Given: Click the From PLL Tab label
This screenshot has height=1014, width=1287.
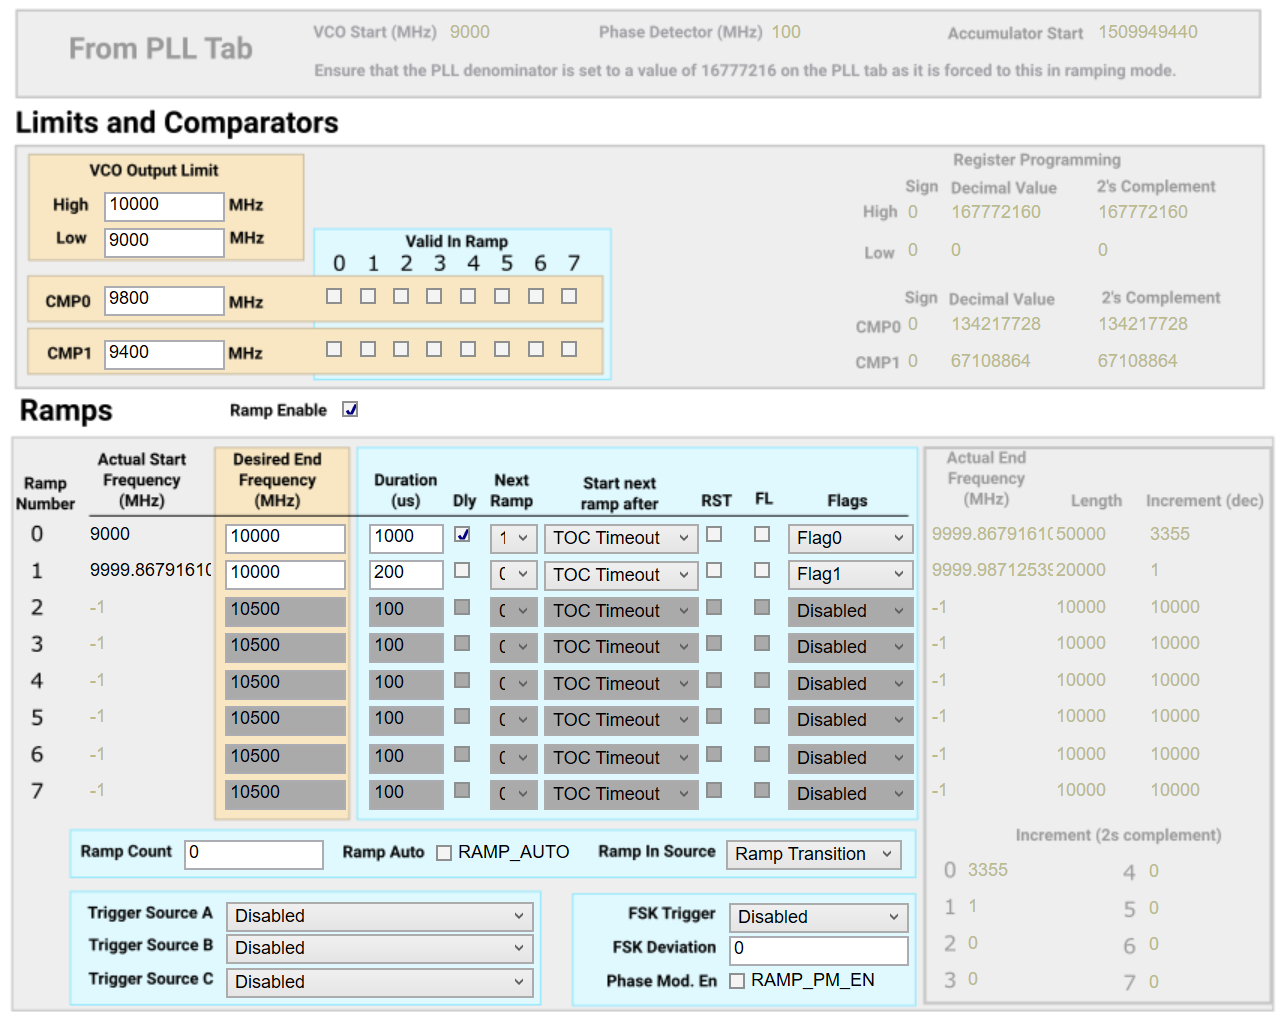Looking at the screenshot, I should 161,49.
